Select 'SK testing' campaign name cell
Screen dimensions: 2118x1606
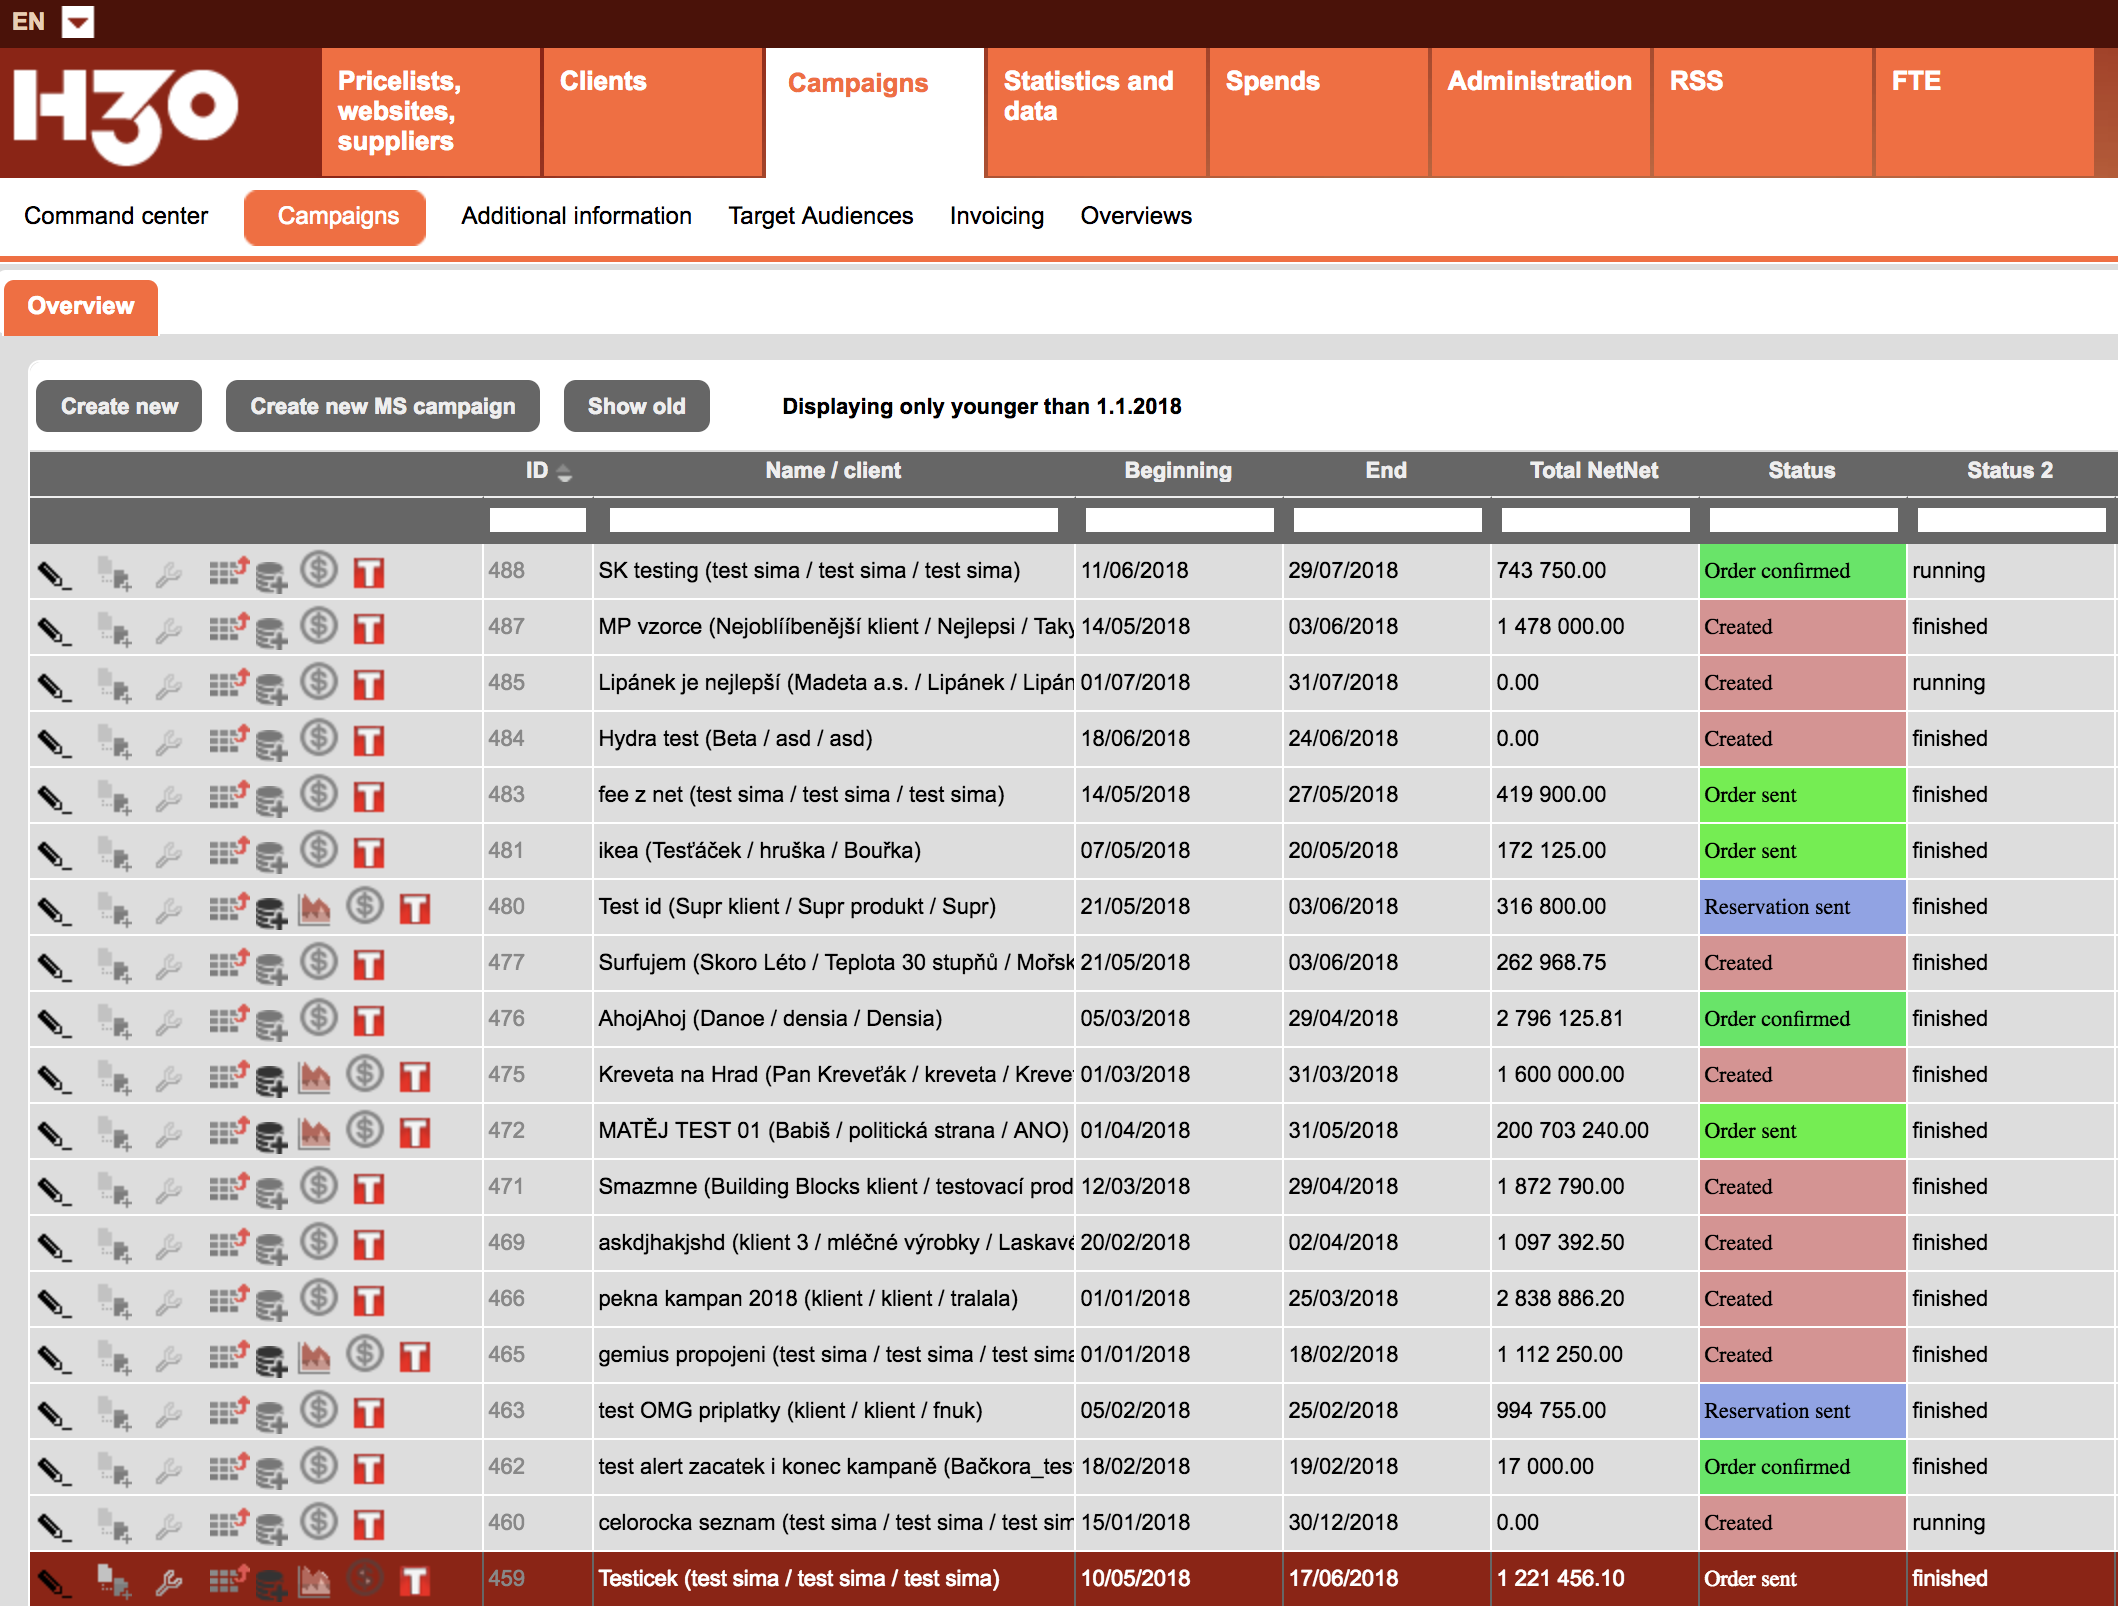[834, 571]
